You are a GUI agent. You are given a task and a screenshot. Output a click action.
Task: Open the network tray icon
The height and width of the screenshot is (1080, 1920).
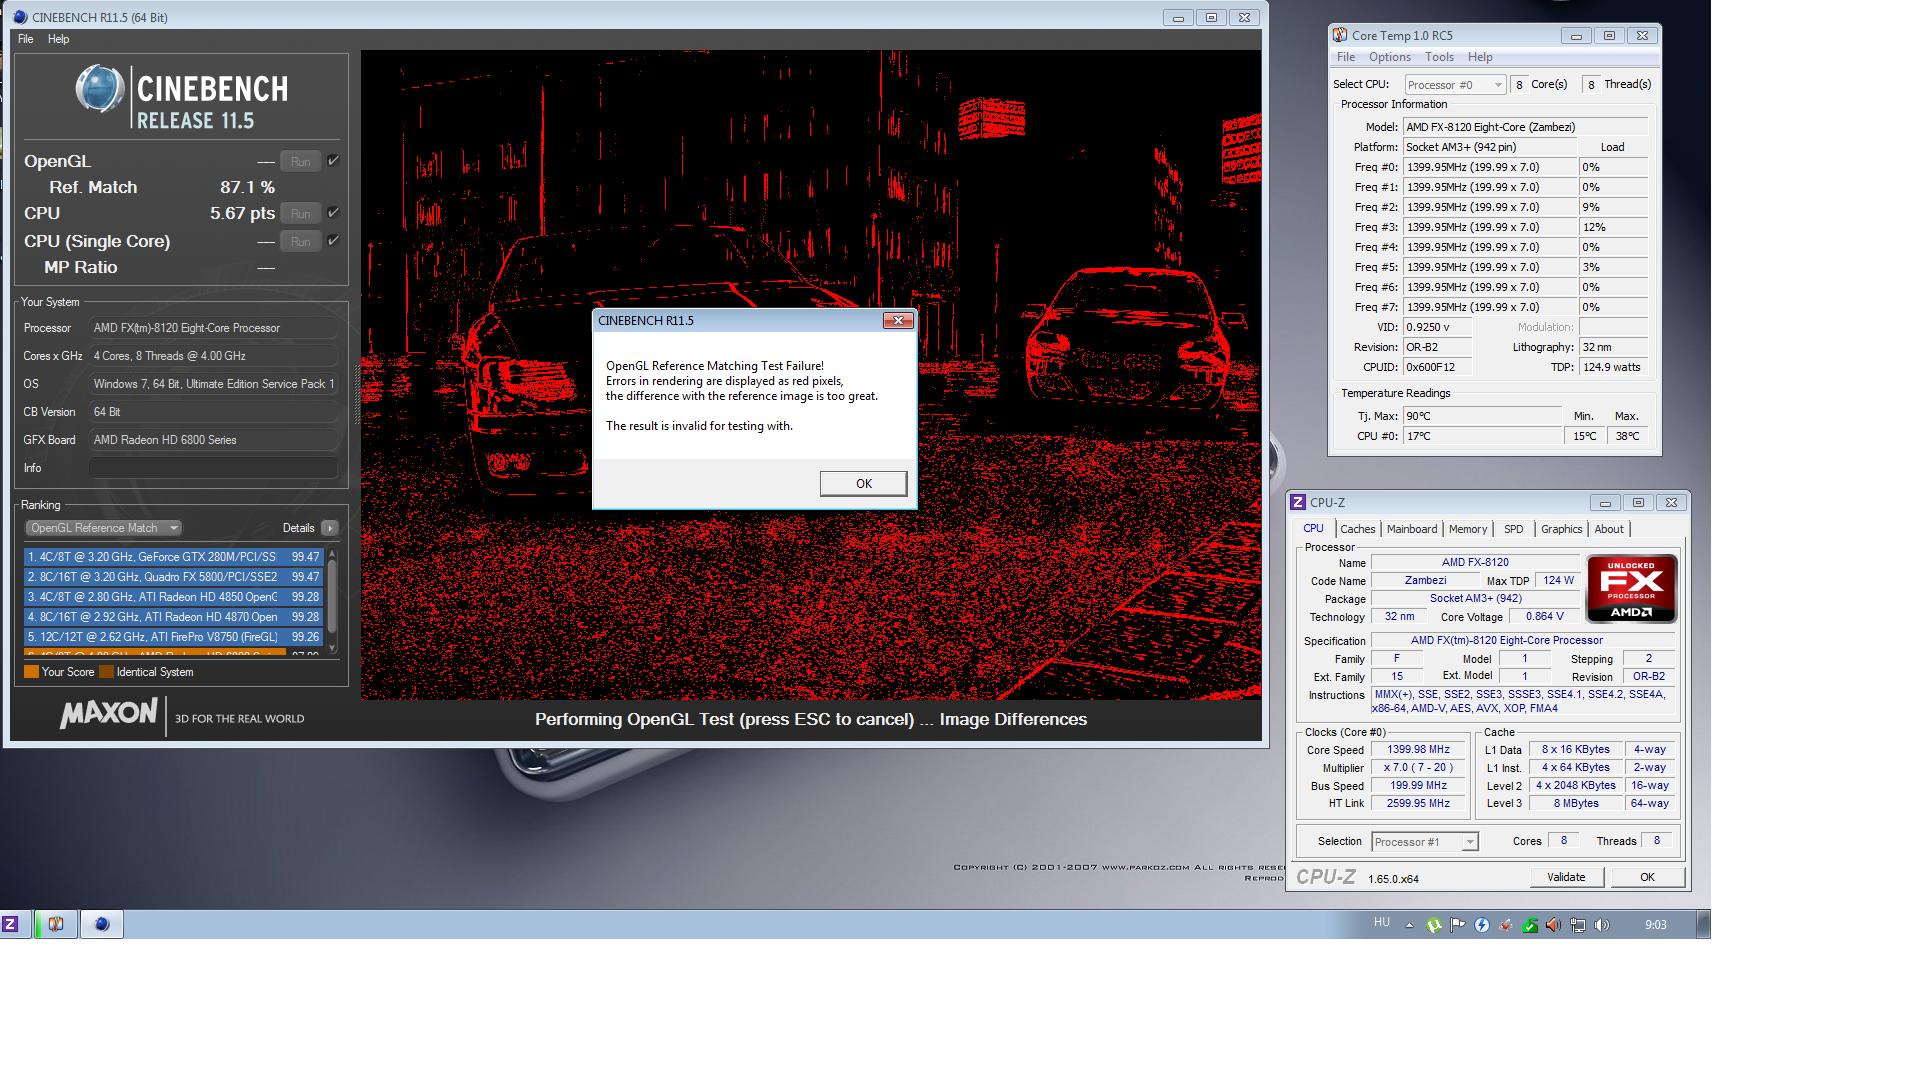[1578, 925]
